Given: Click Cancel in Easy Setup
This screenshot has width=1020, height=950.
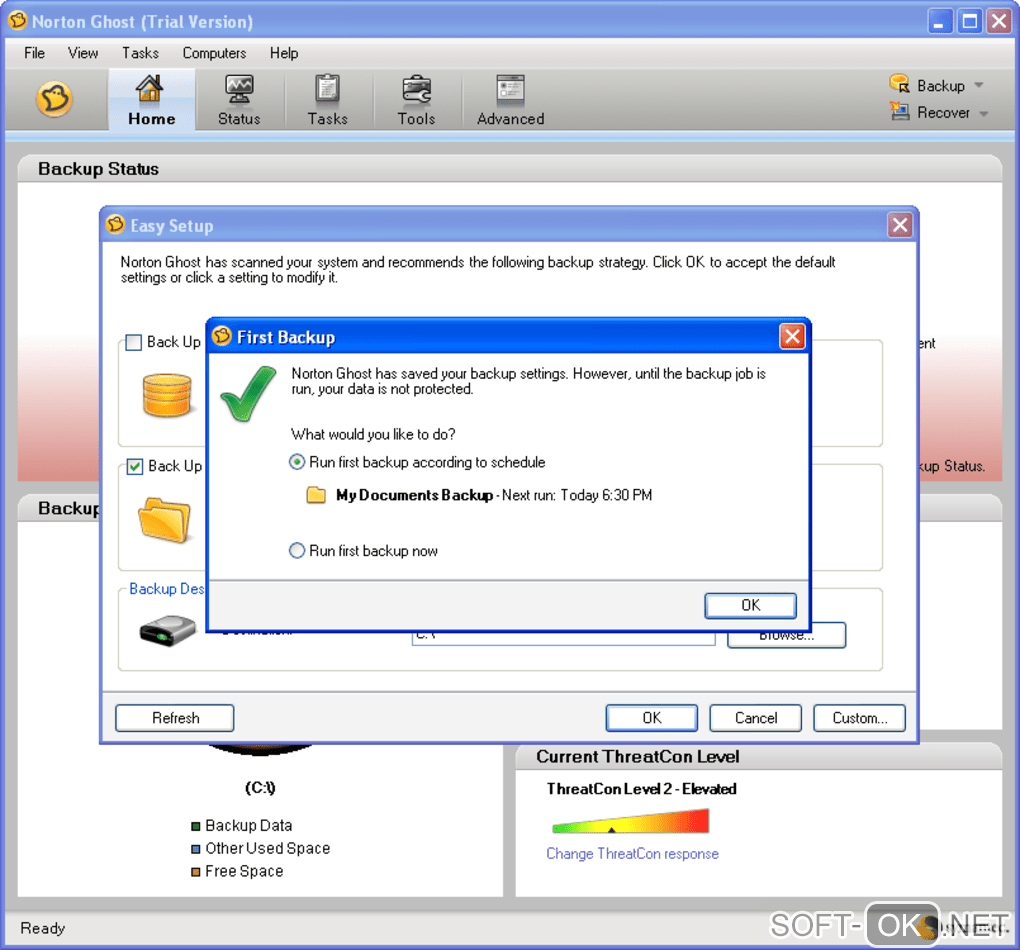Looking at the screenshot, I should pyautogui.click(x=755, y=718).
